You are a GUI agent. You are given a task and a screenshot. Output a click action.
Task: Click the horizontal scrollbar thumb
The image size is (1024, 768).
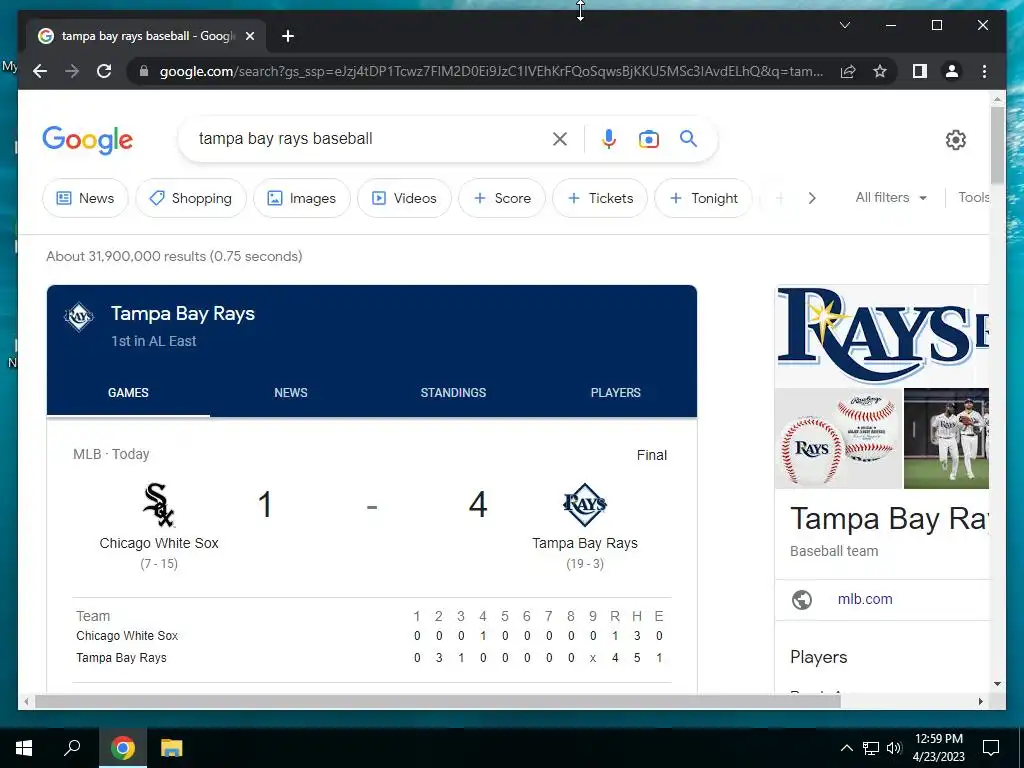coord(438,701)
